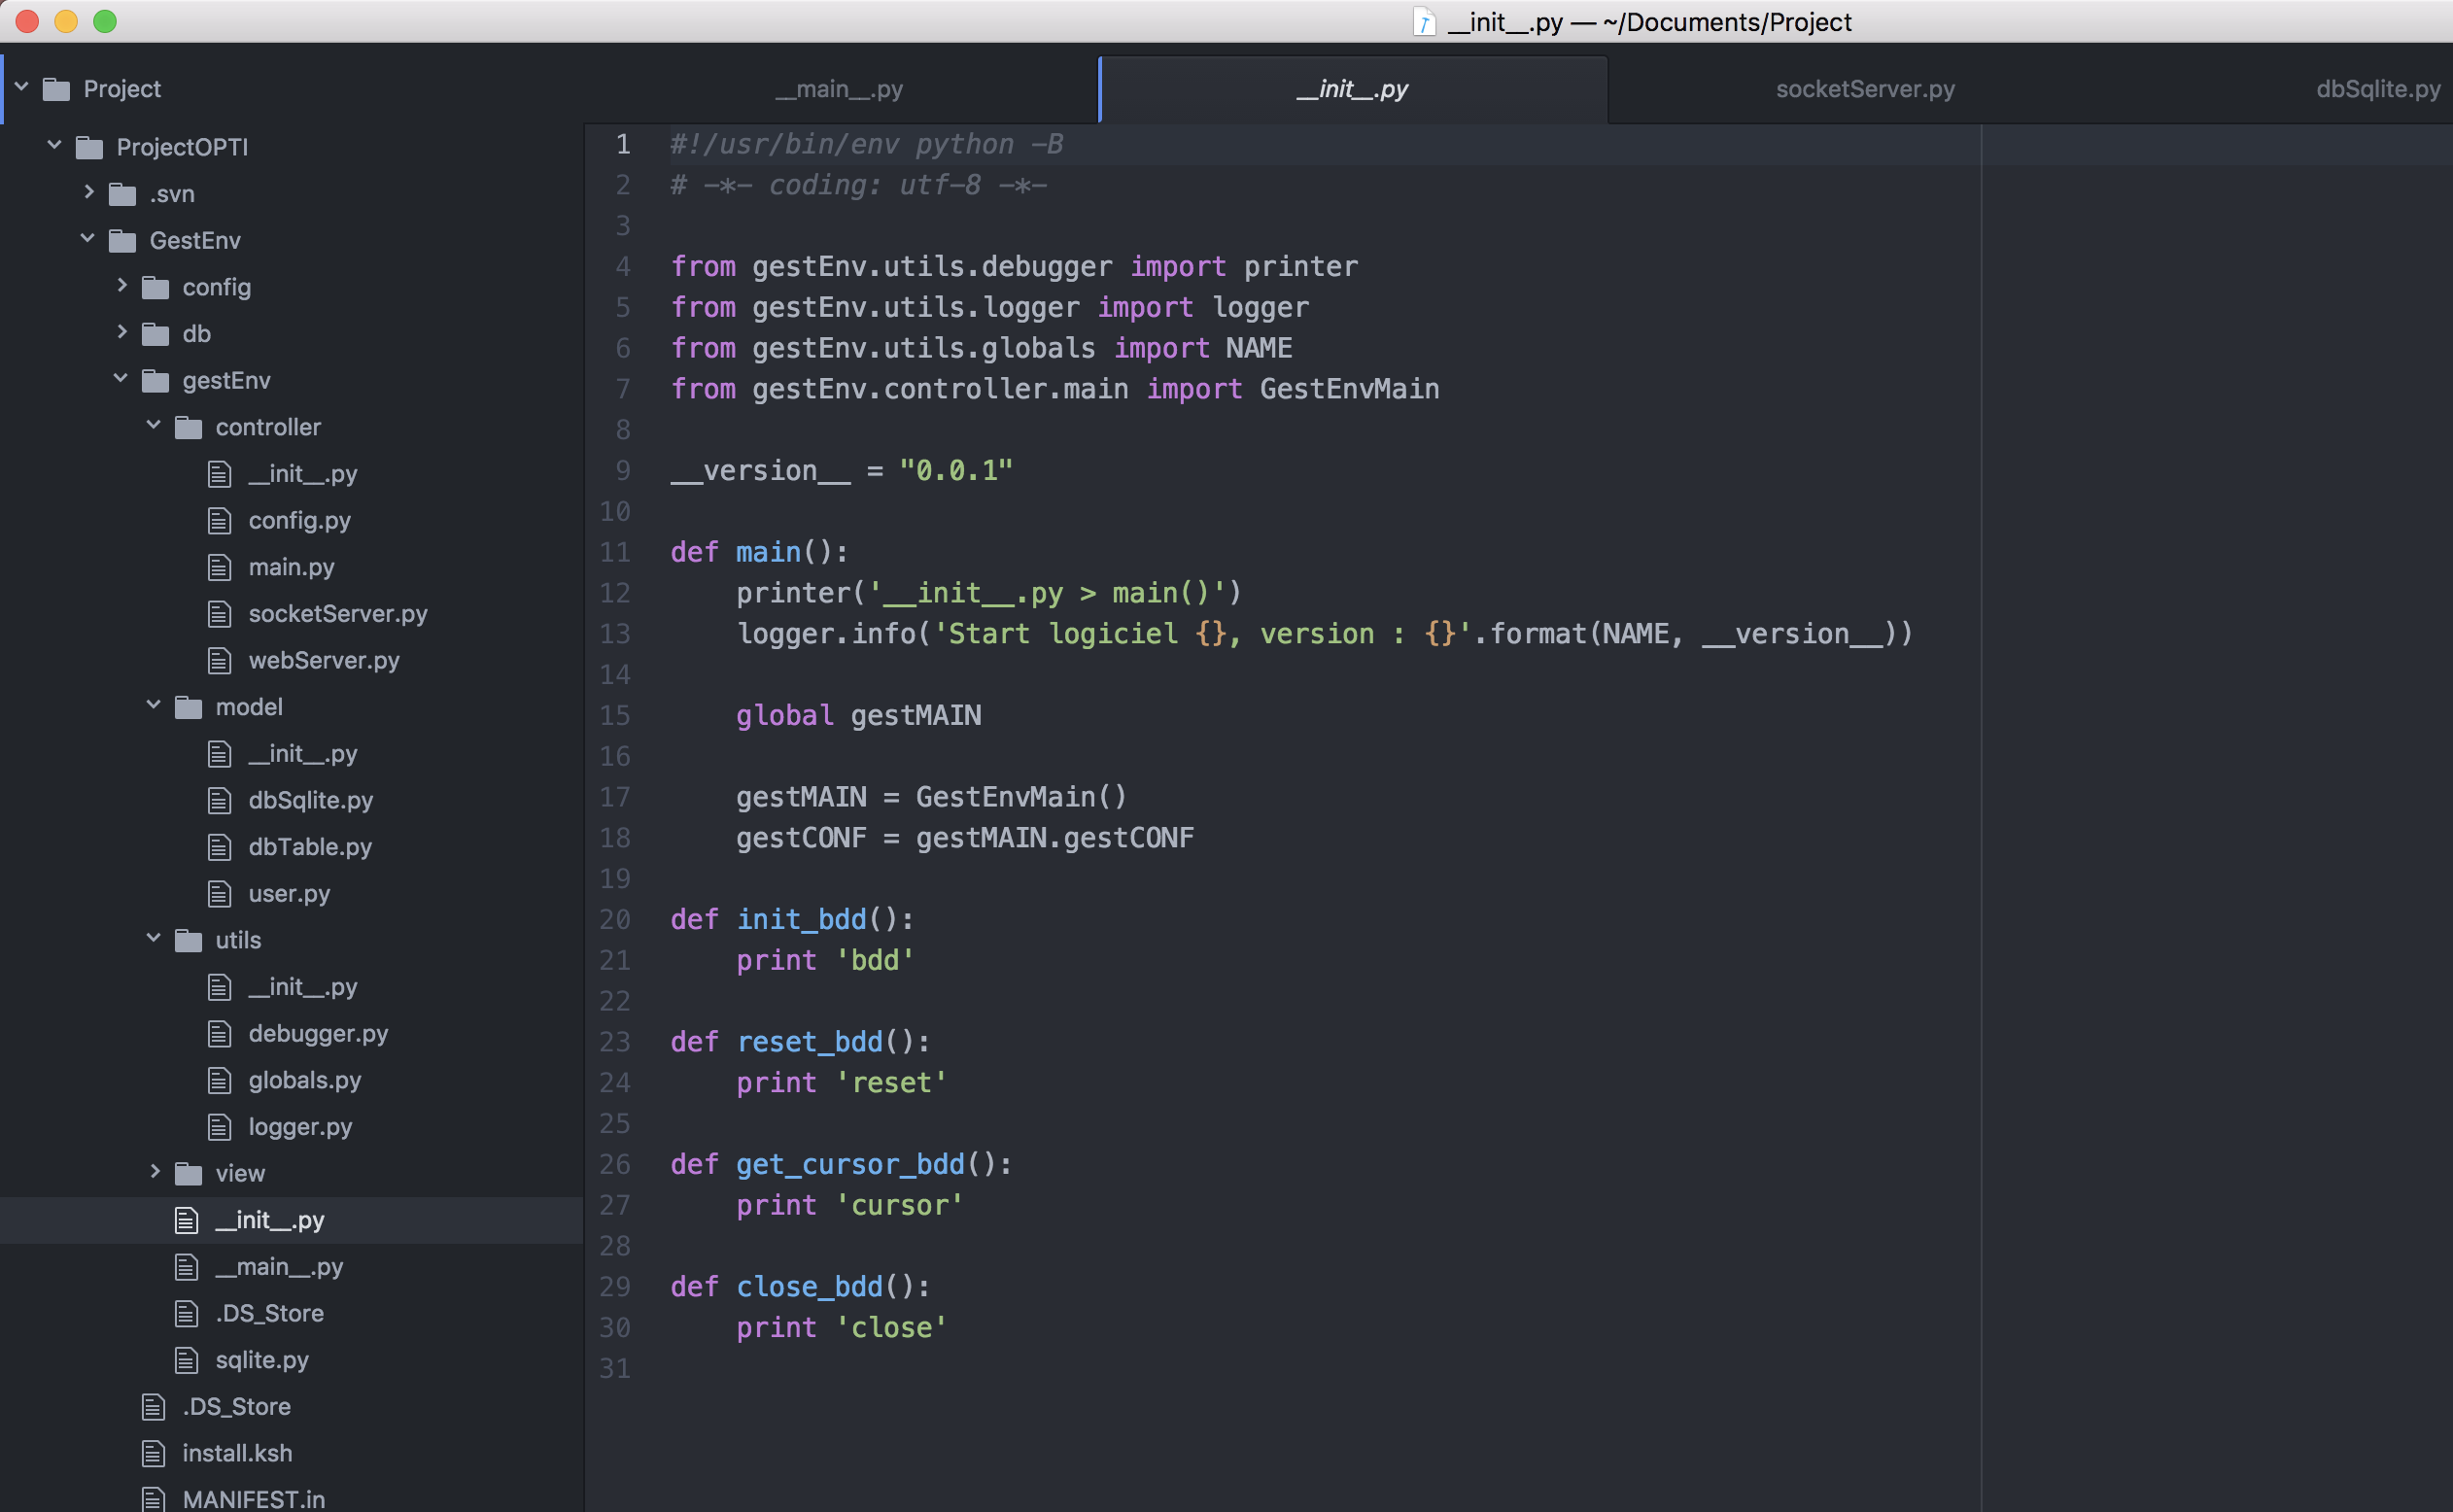Click the document icon in title bar
The image size is (2453, 1512).
point(1424,22)
